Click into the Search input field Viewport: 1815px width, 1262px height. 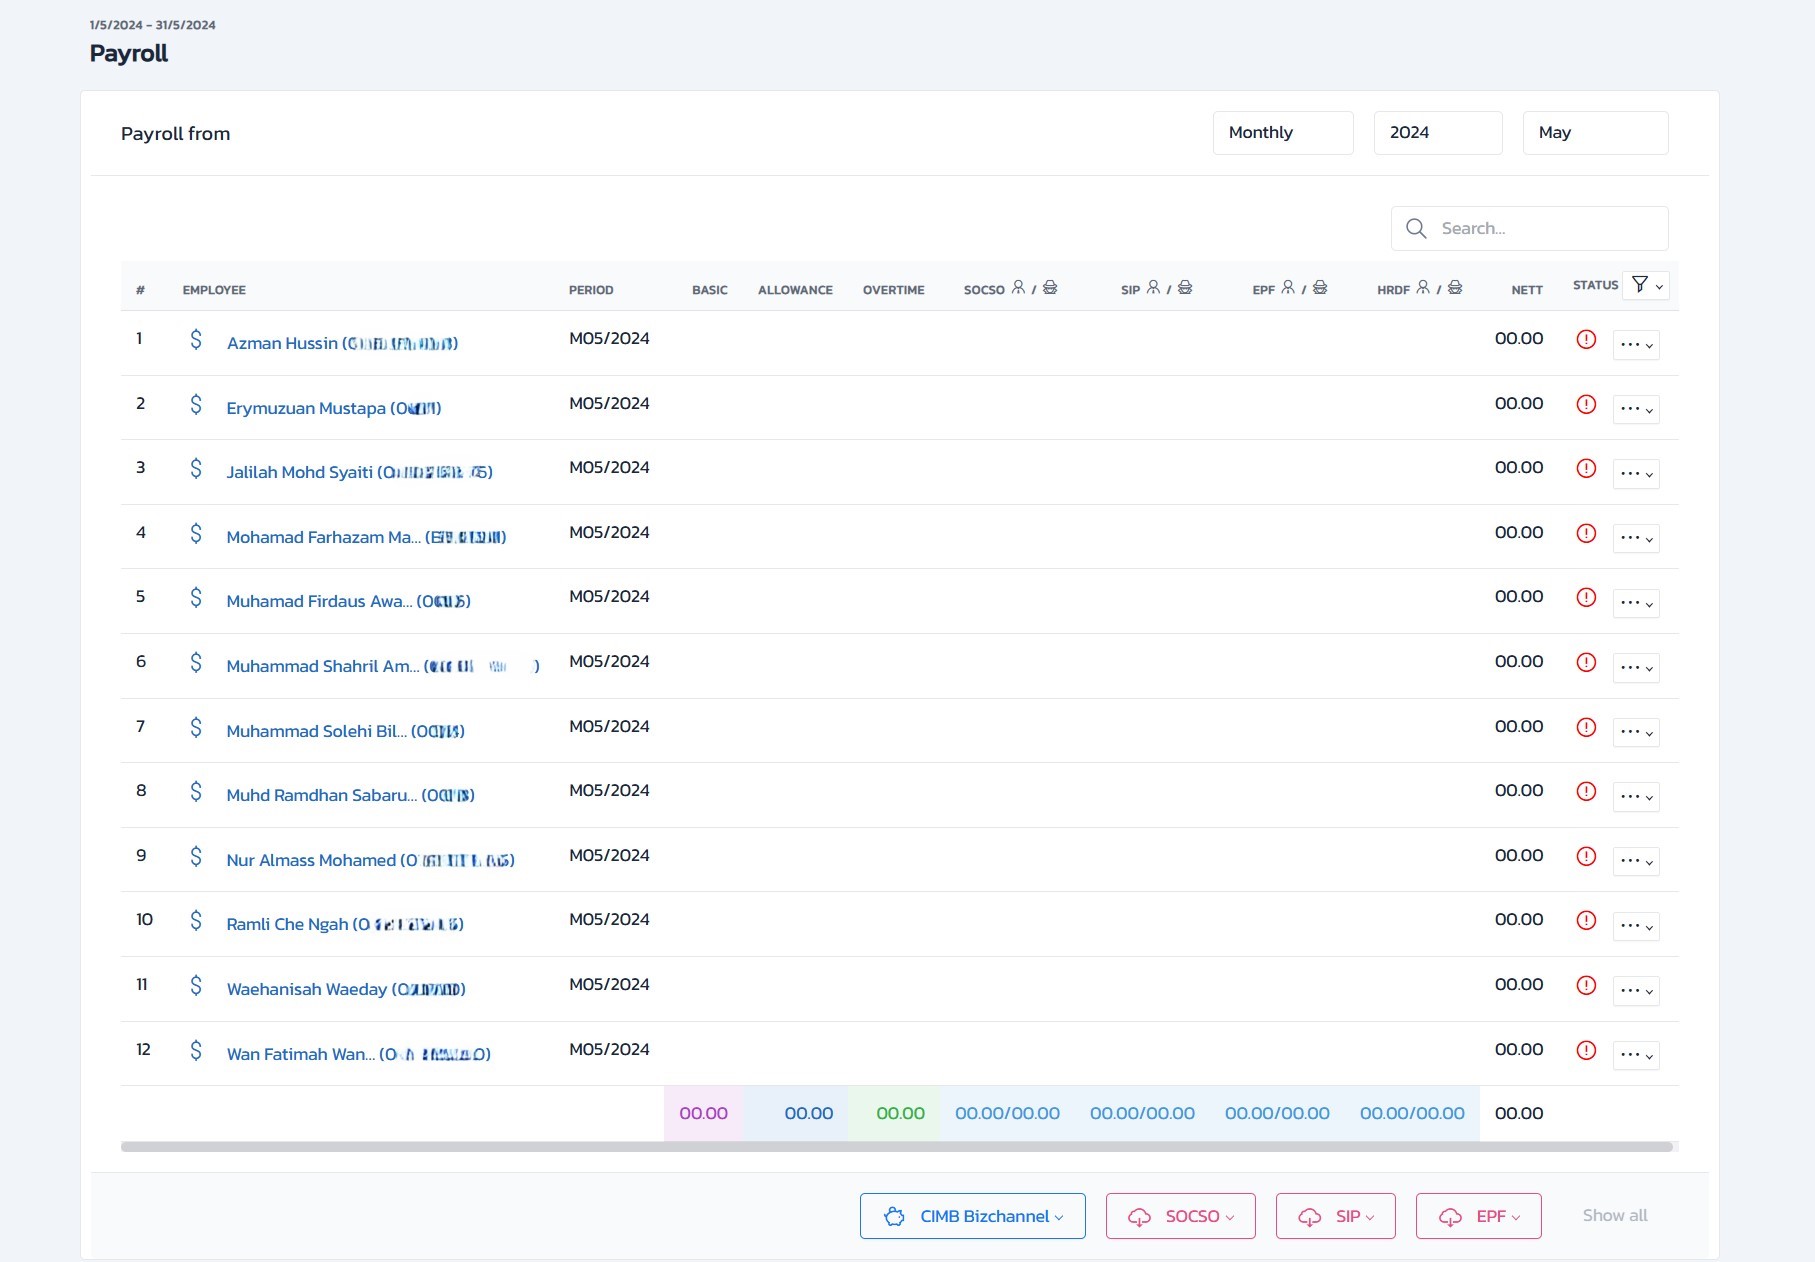click(x=1548, y=229)
